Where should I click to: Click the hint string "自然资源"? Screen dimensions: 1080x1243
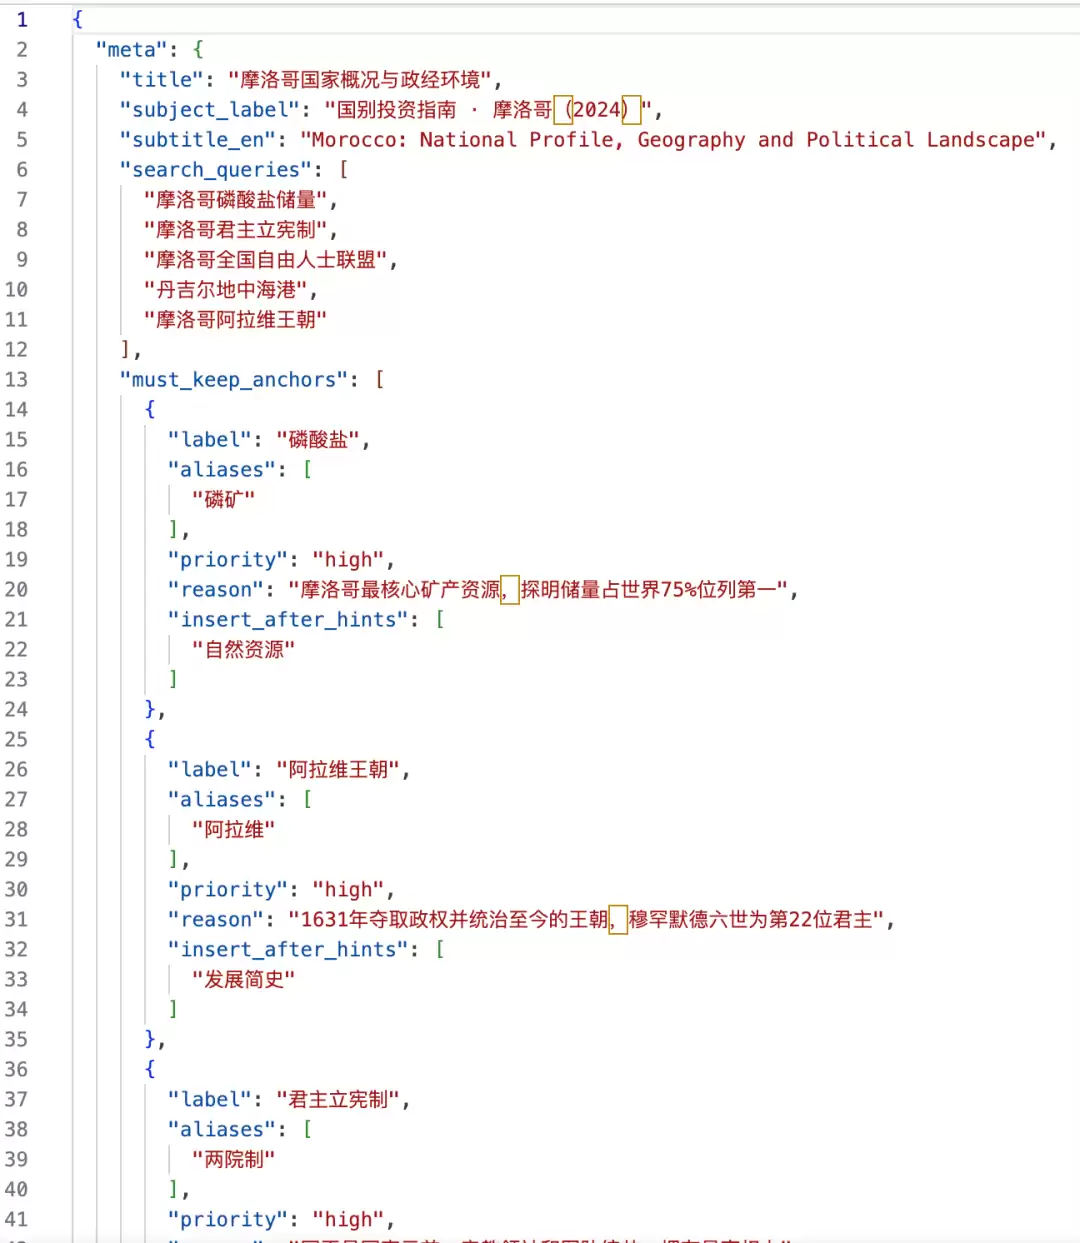tap(243, 649)
